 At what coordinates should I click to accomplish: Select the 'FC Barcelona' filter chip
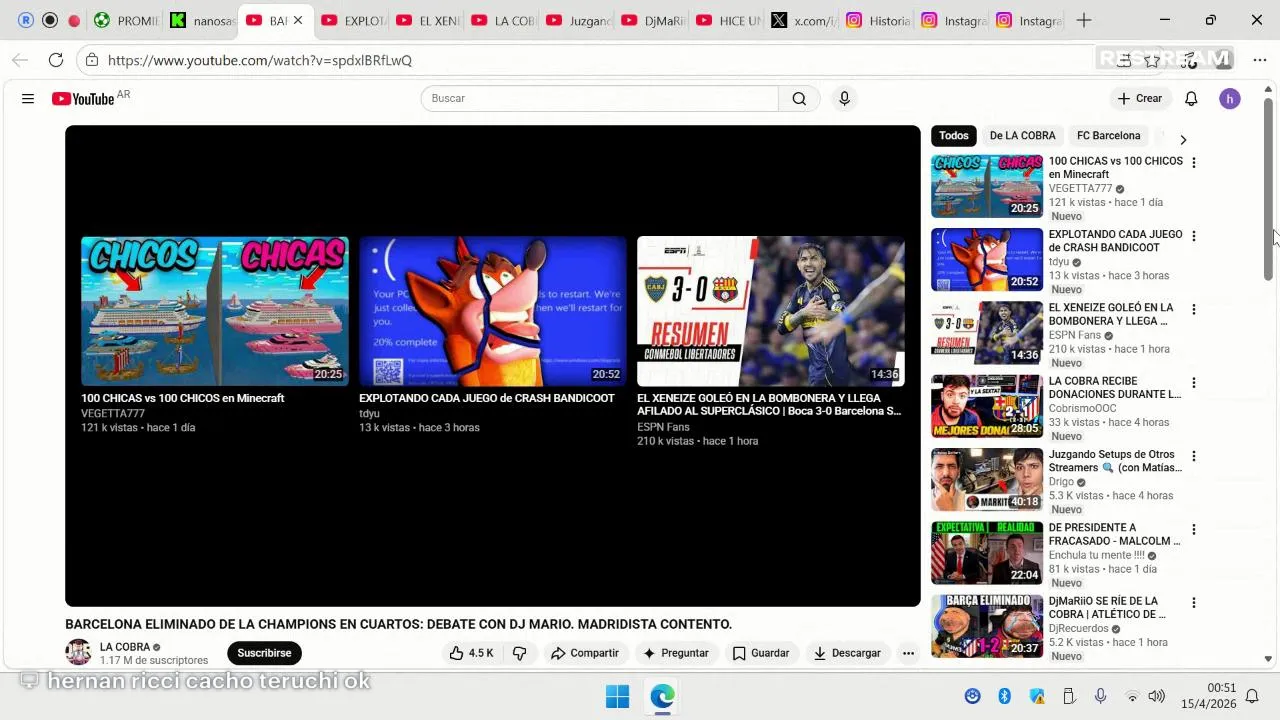click(1108, 136)
